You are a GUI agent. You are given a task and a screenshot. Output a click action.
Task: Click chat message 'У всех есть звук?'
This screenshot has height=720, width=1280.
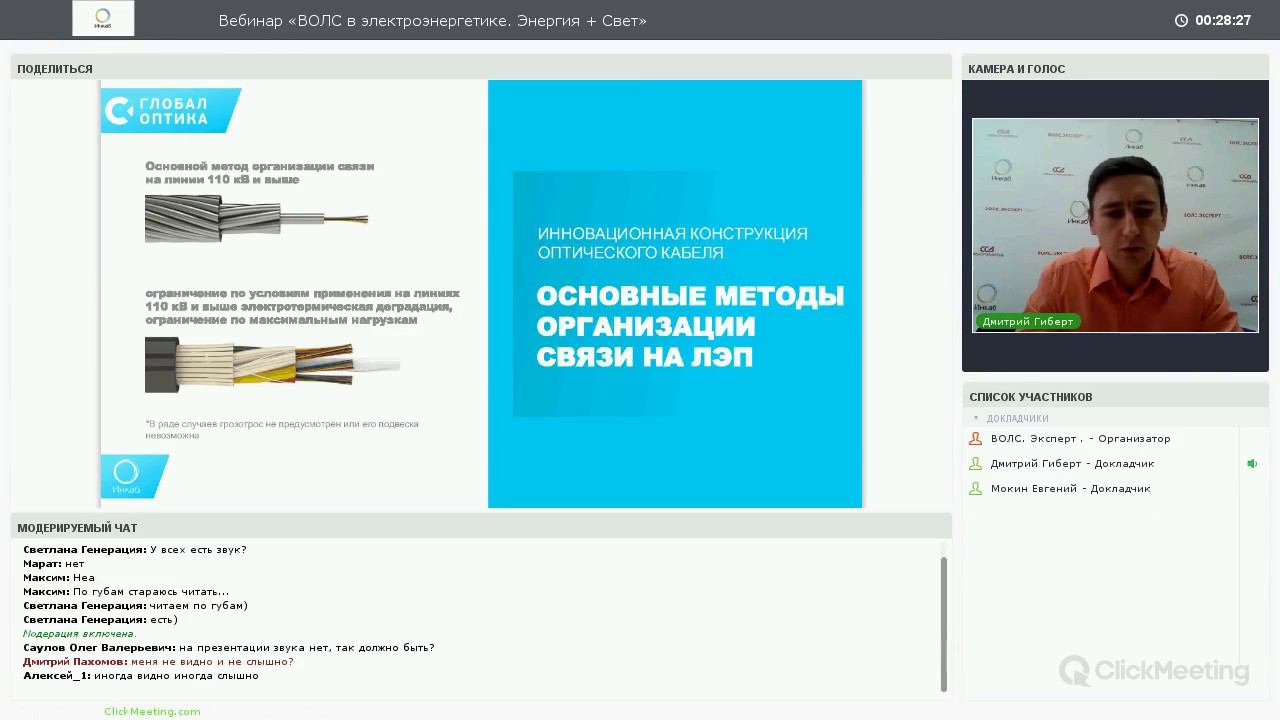(198, 549)
